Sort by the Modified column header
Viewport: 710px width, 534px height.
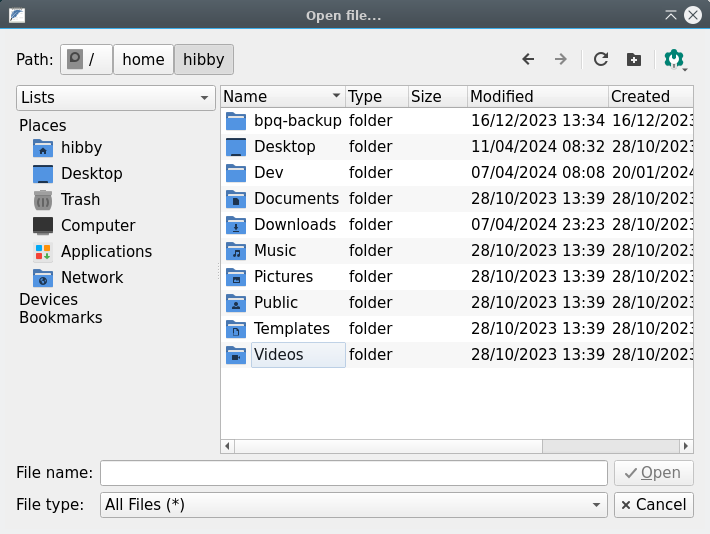coord(536,97)
